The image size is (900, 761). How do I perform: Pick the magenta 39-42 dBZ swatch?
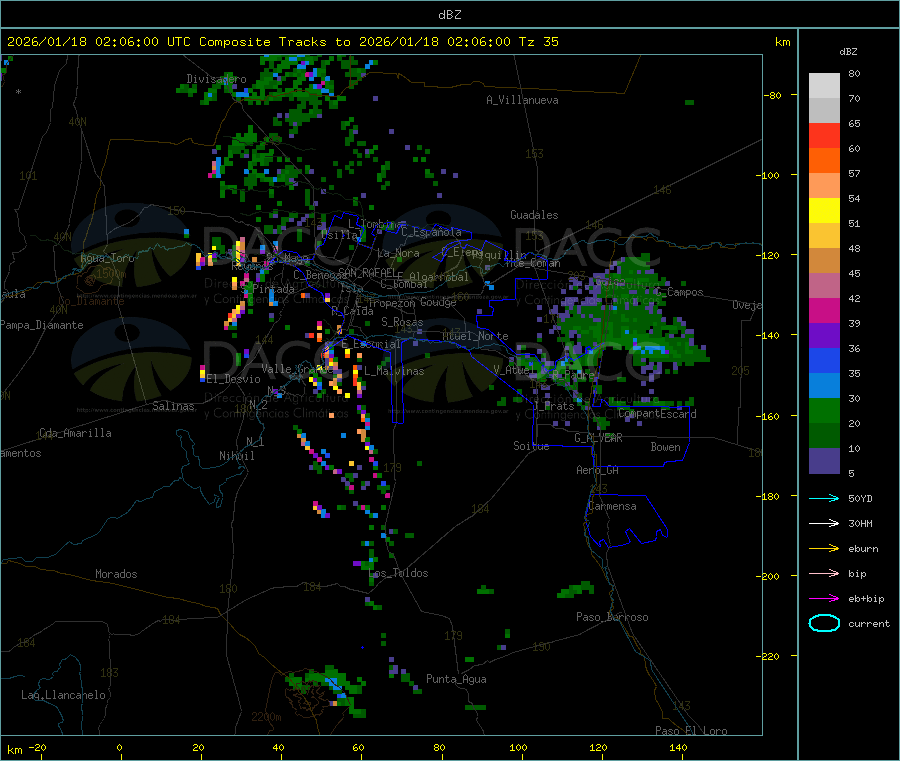click(x=824, y=310)
